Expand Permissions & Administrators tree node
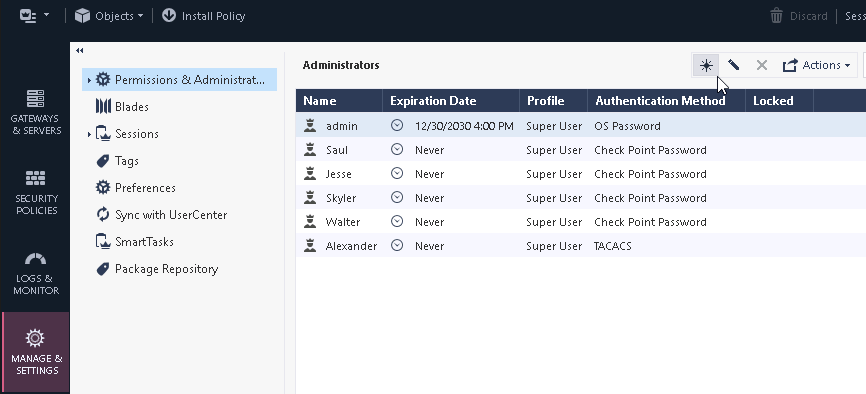The height and width of the screenshot is (394, 866). pos(89,80)
